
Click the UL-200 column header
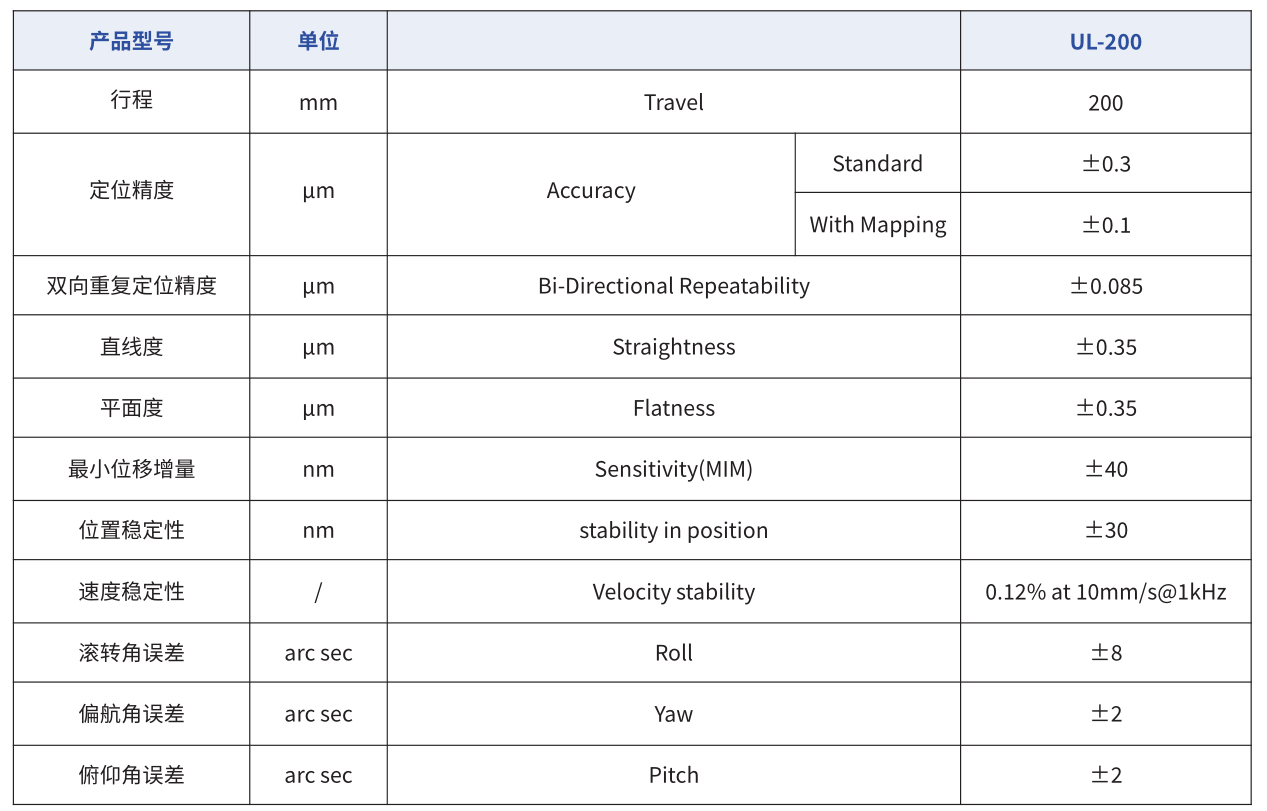tap(1105, 41)
